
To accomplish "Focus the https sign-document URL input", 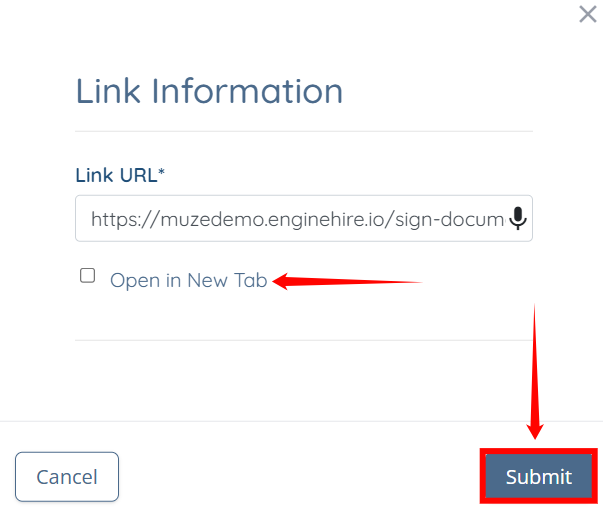I will coord(304,218).
